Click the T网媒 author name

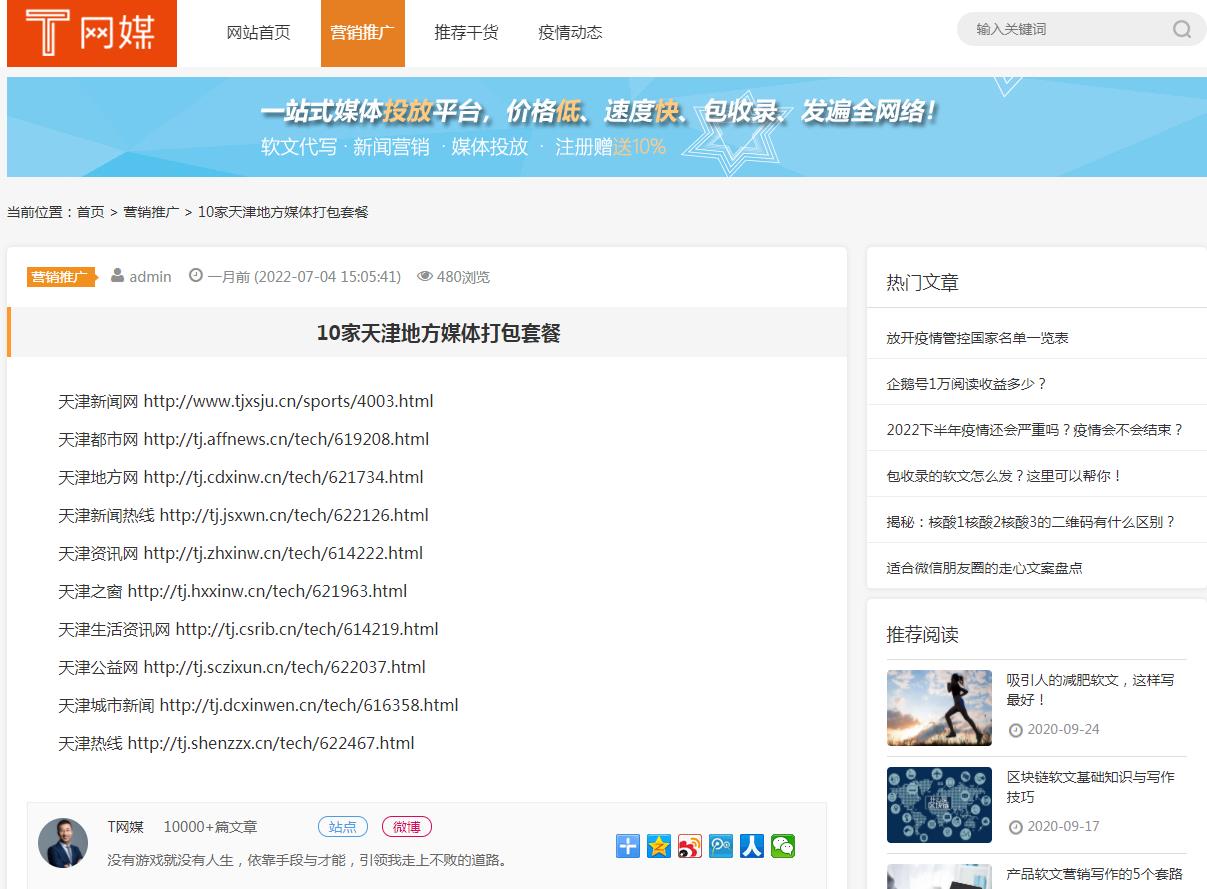(x=126, y=827)
